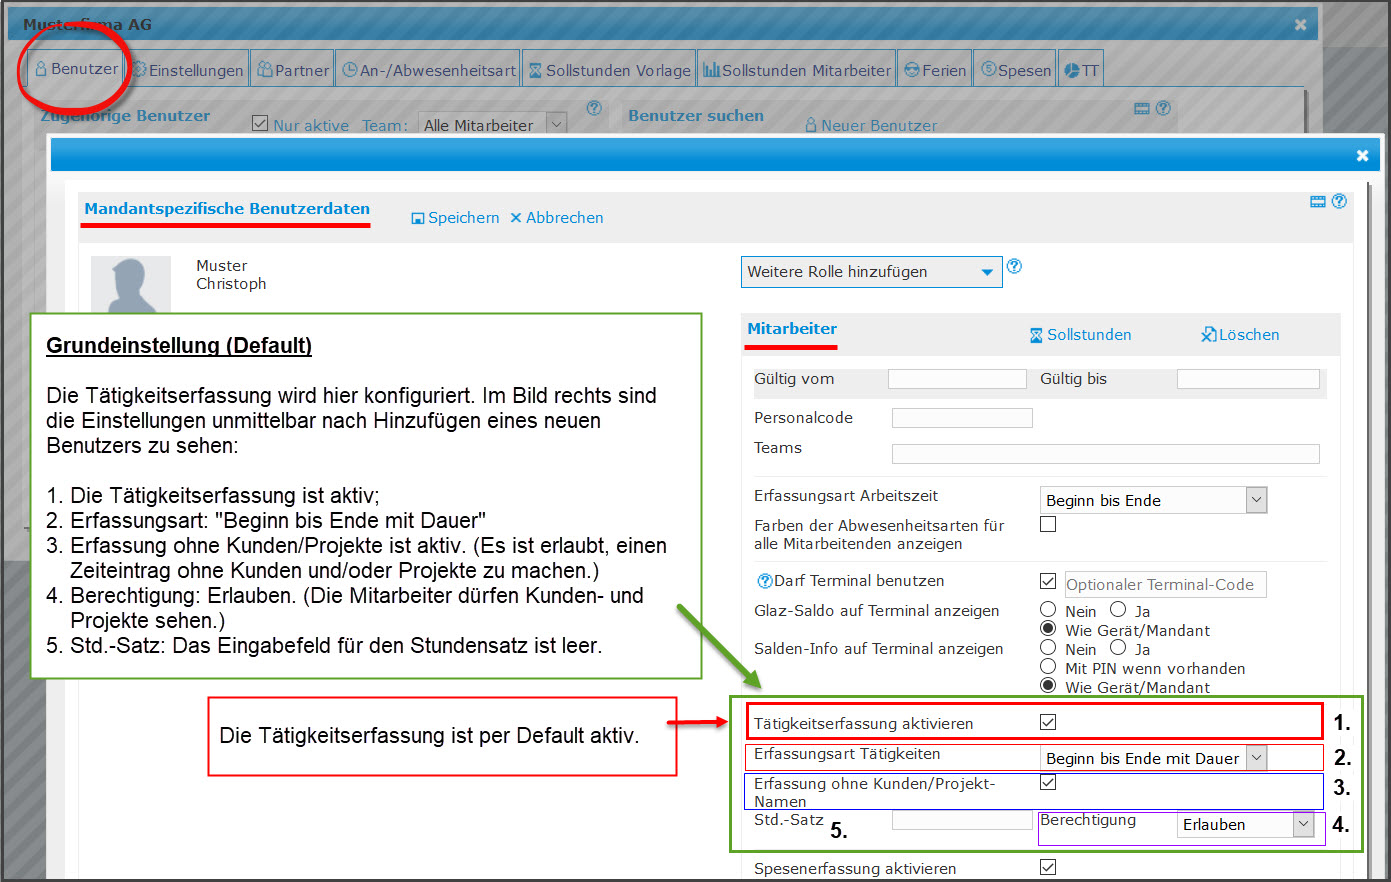Select Wie Gerät/Mandant for Salden-Info

1048,685
